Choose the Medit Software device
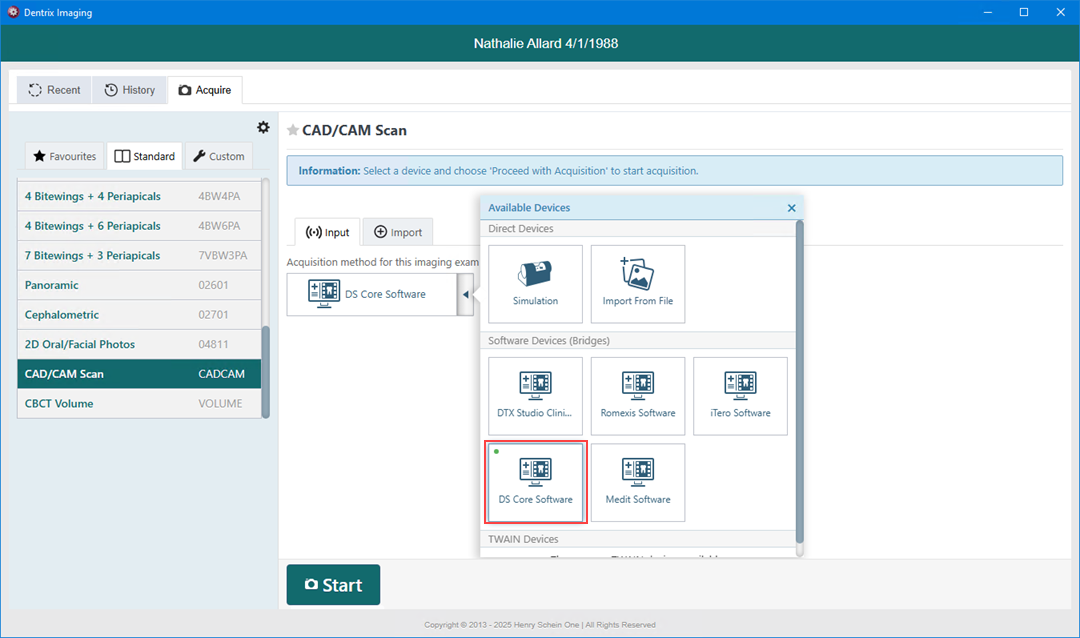Viewport: 1080px width, 638px height. coord(637,482)
